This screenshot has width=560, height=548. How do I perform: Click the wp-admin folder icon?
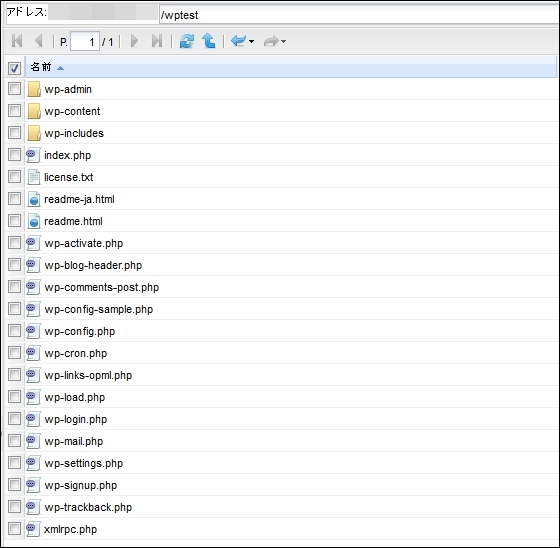[x=34, y=89]
